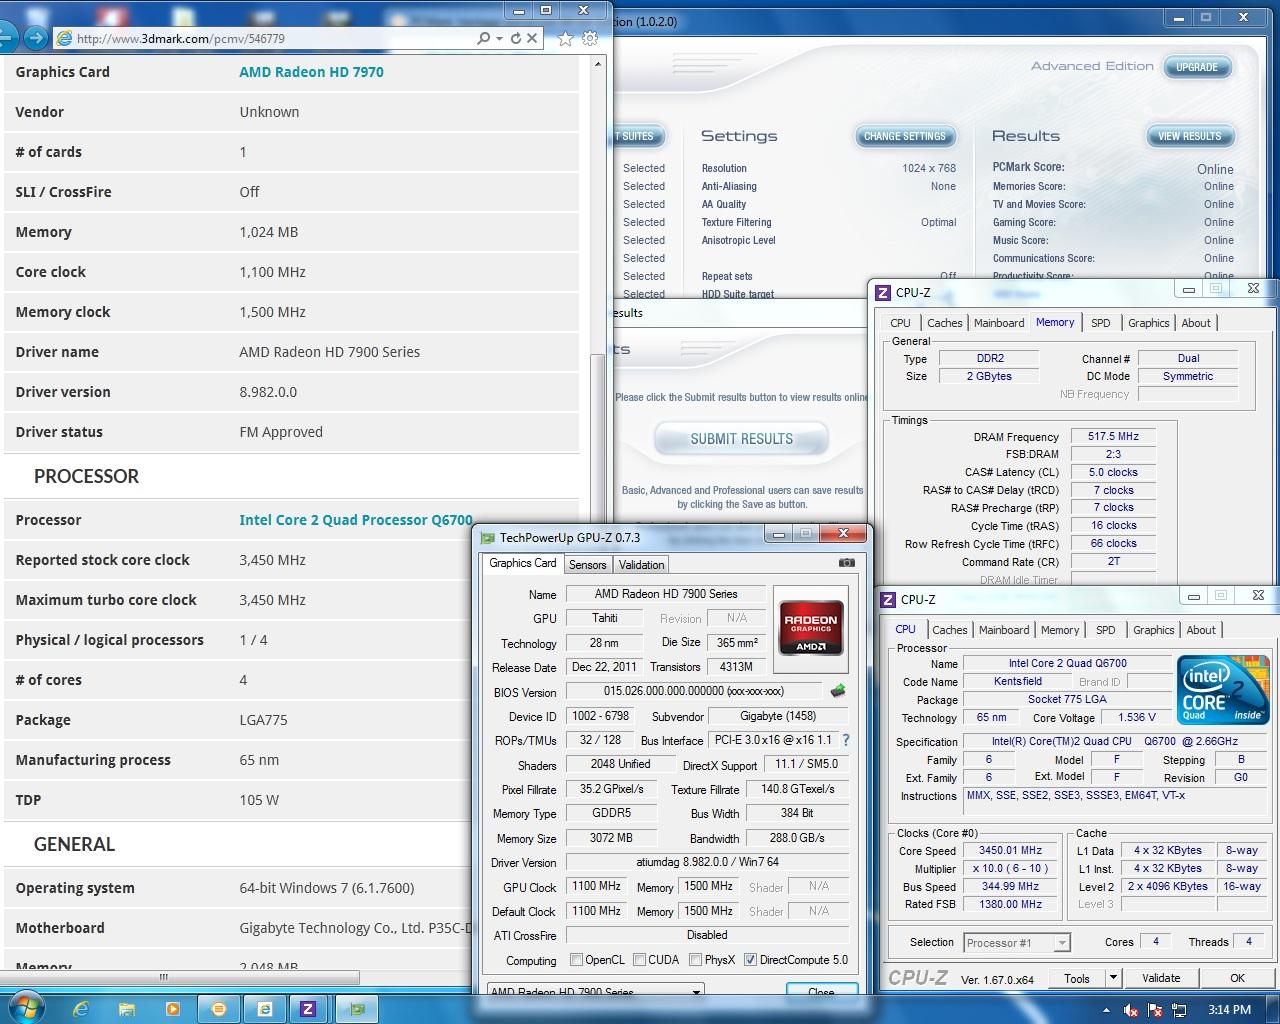Open Windows Explorer folder taskbar icon
The width and height of the screenshot is (1280, 1024).
[127, 1009]
